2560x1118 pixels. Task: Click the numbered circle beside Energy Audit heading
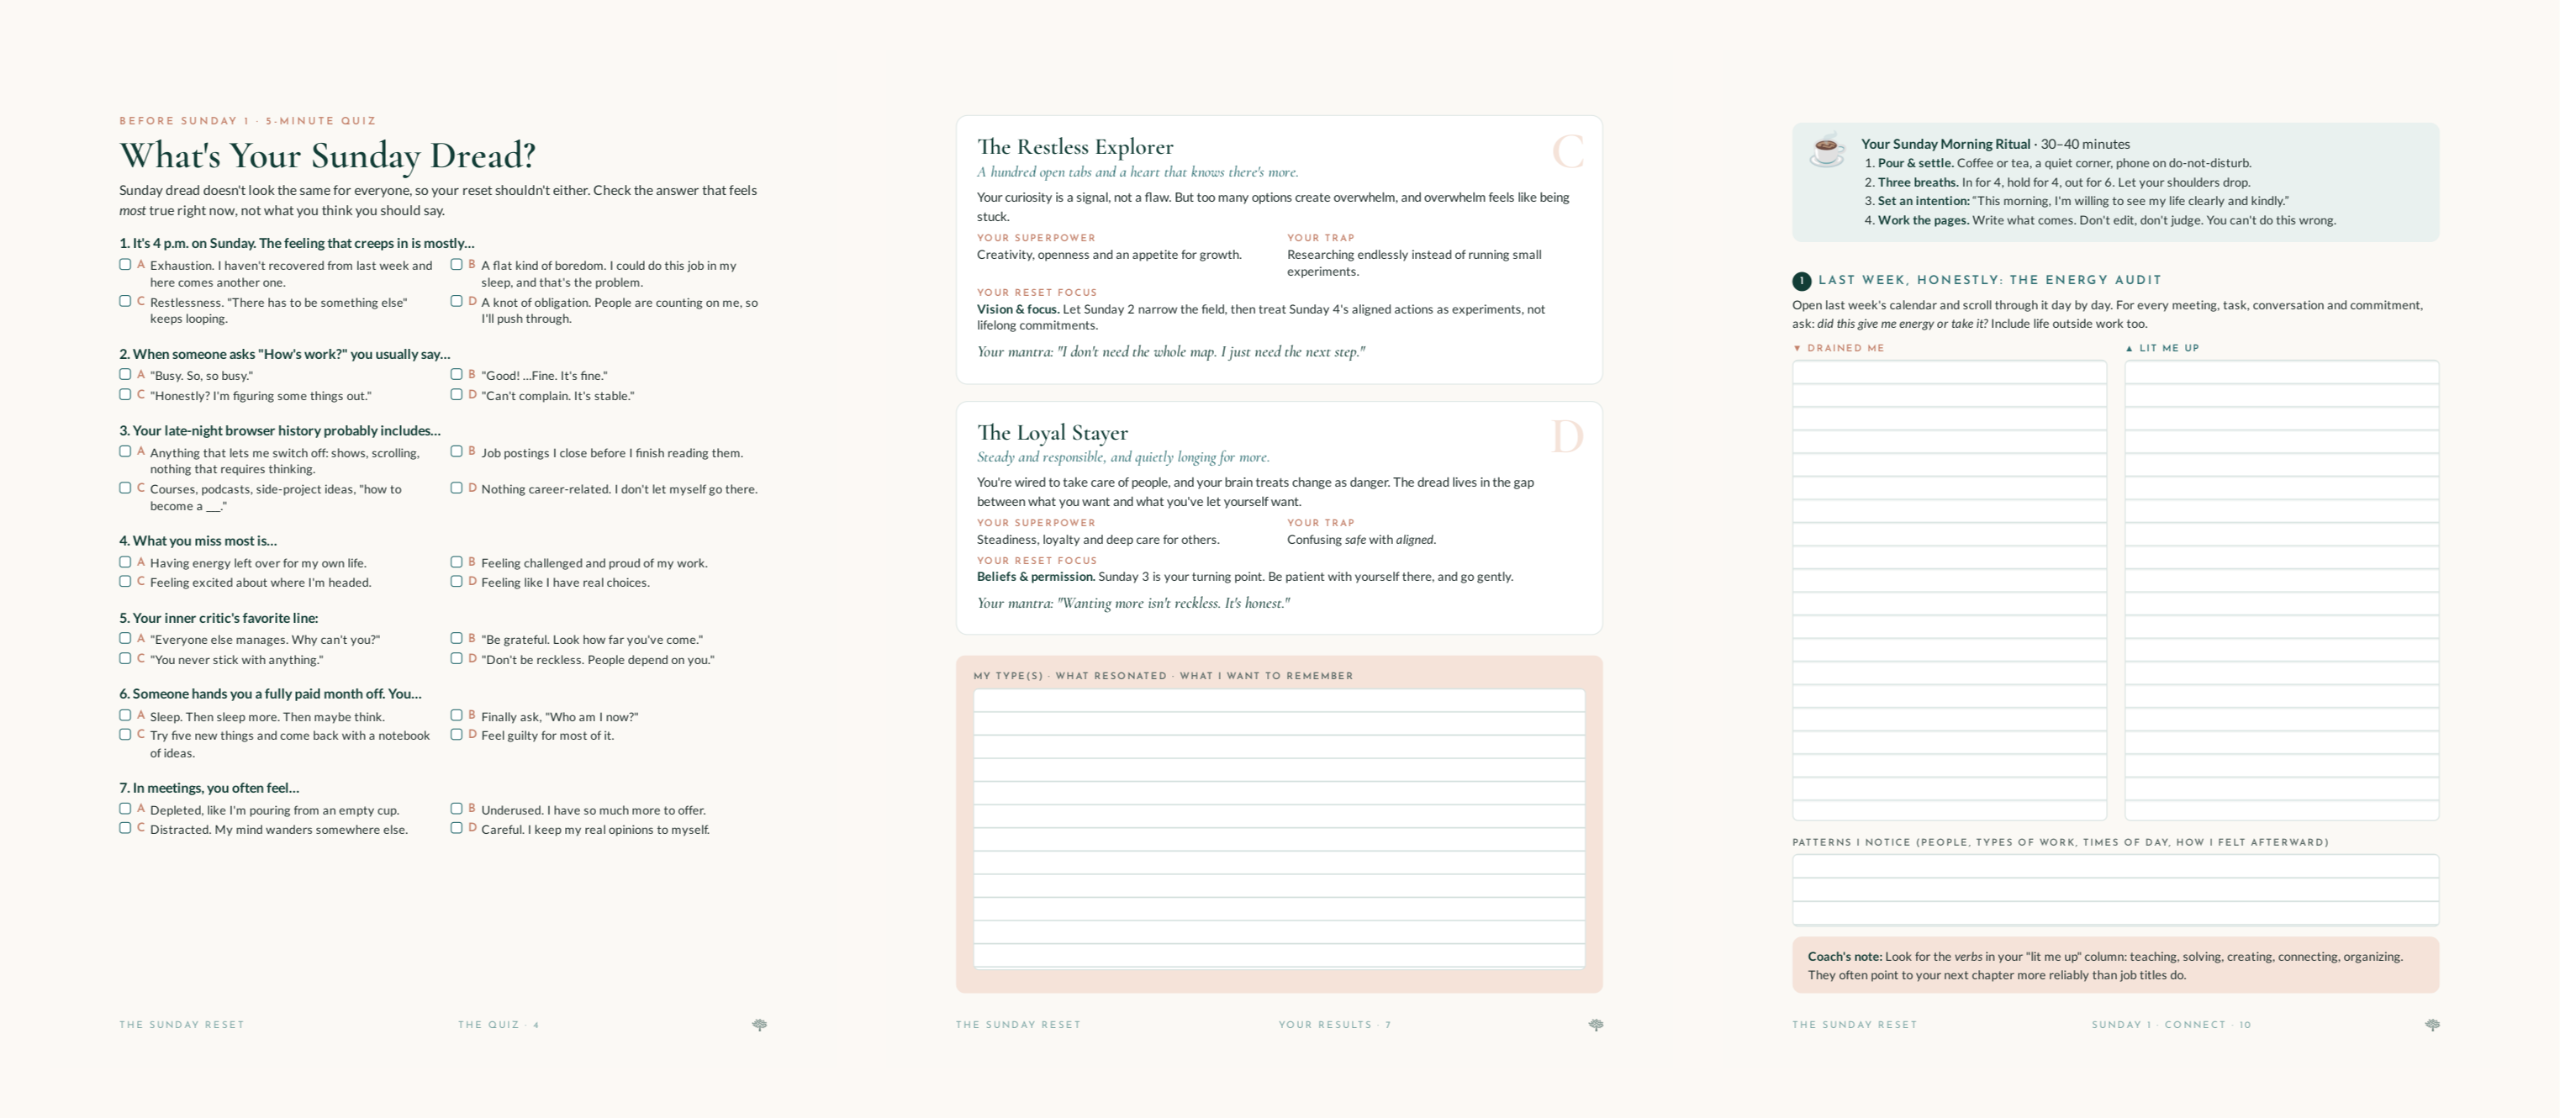click(x=1802, y=281)
